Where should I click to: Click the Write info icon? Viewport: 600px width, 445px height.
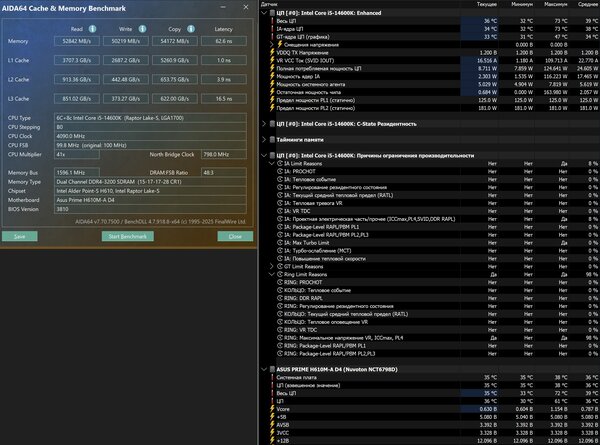142,29
